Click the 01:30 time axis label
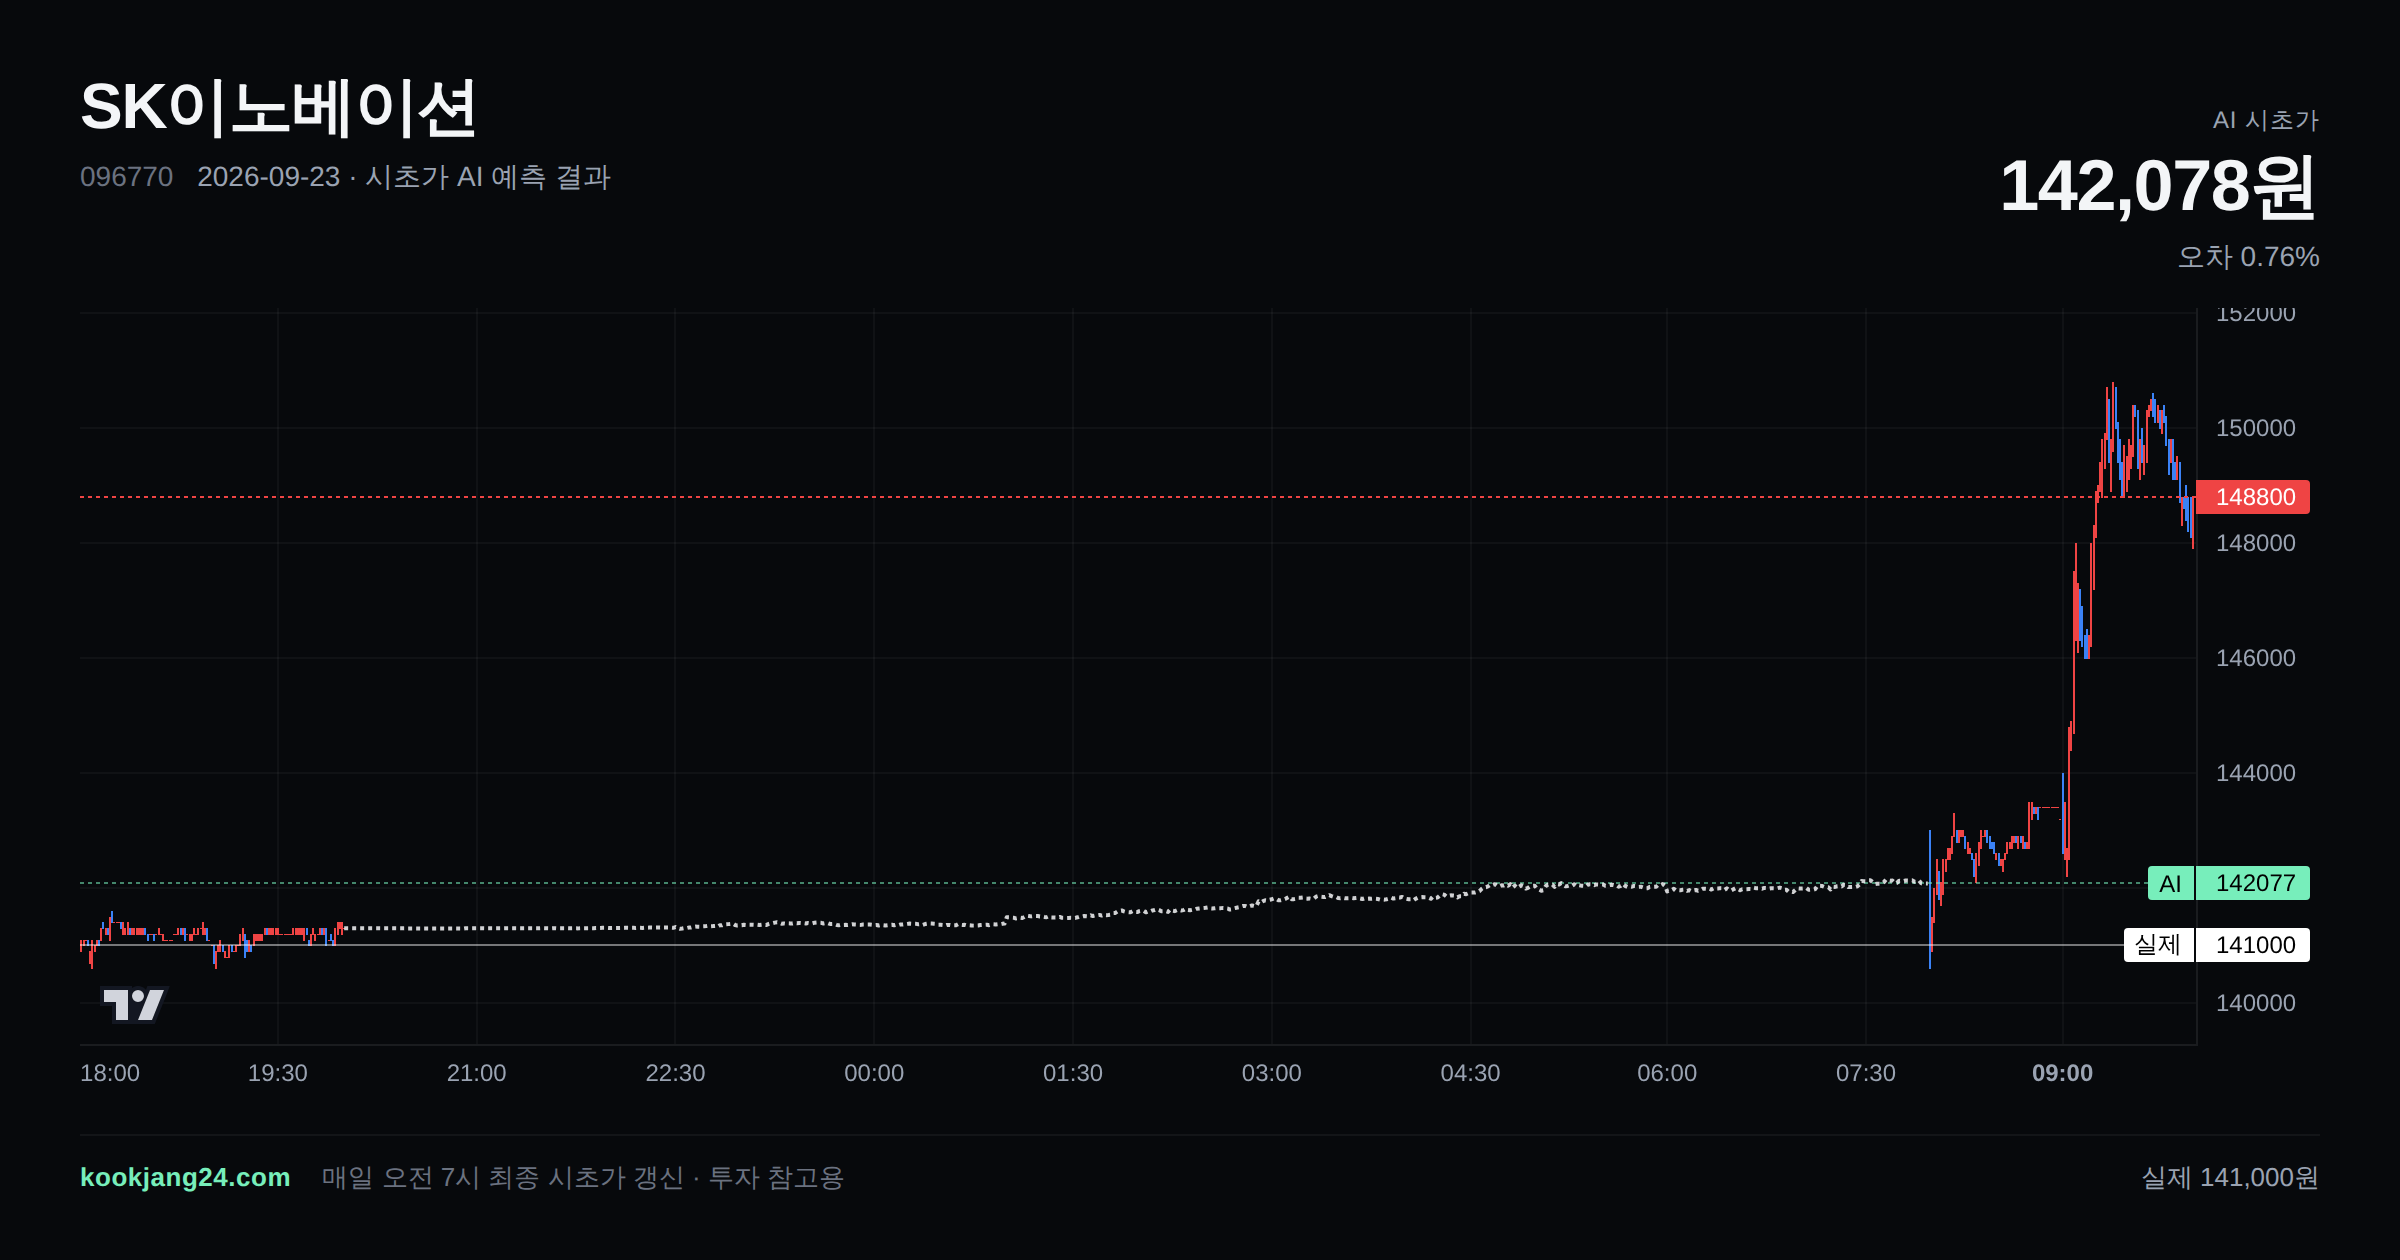This screenshot has height=1260, width=2400. coord(1073,1073)
